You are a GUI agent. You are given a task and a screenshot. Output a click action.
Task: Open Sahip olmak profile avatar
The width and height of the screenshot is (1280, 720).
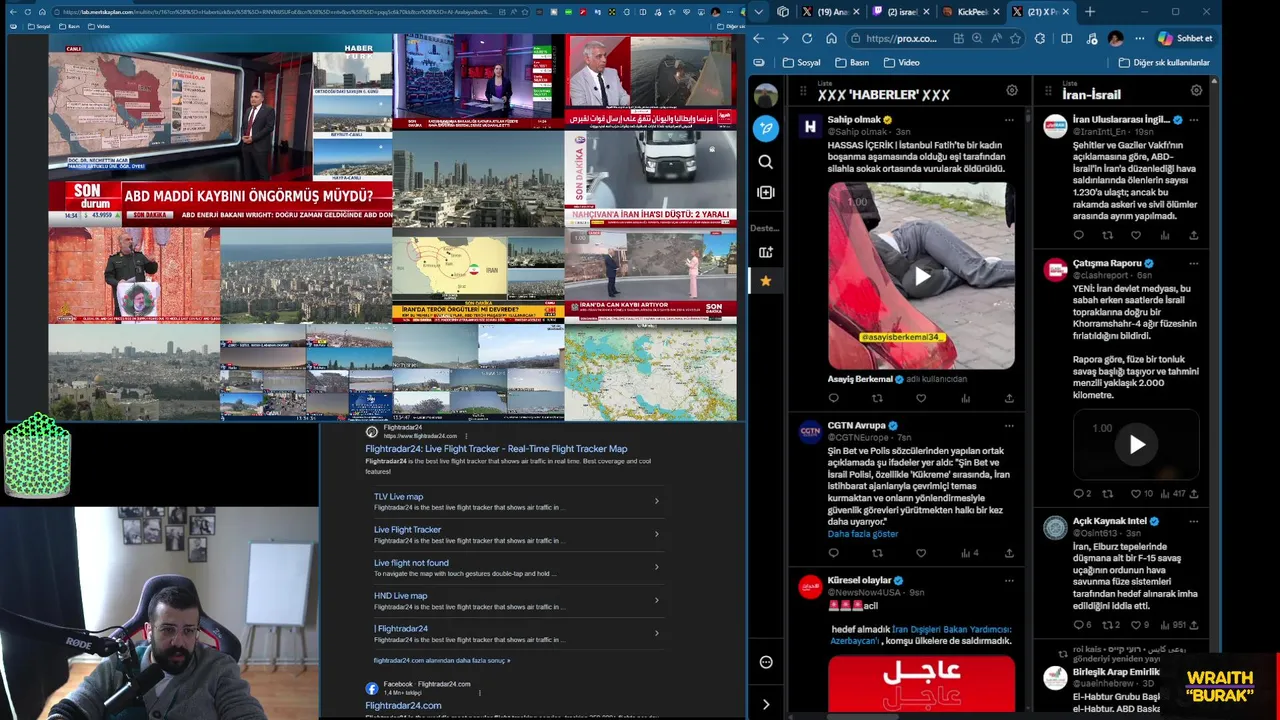click(810, 126)
